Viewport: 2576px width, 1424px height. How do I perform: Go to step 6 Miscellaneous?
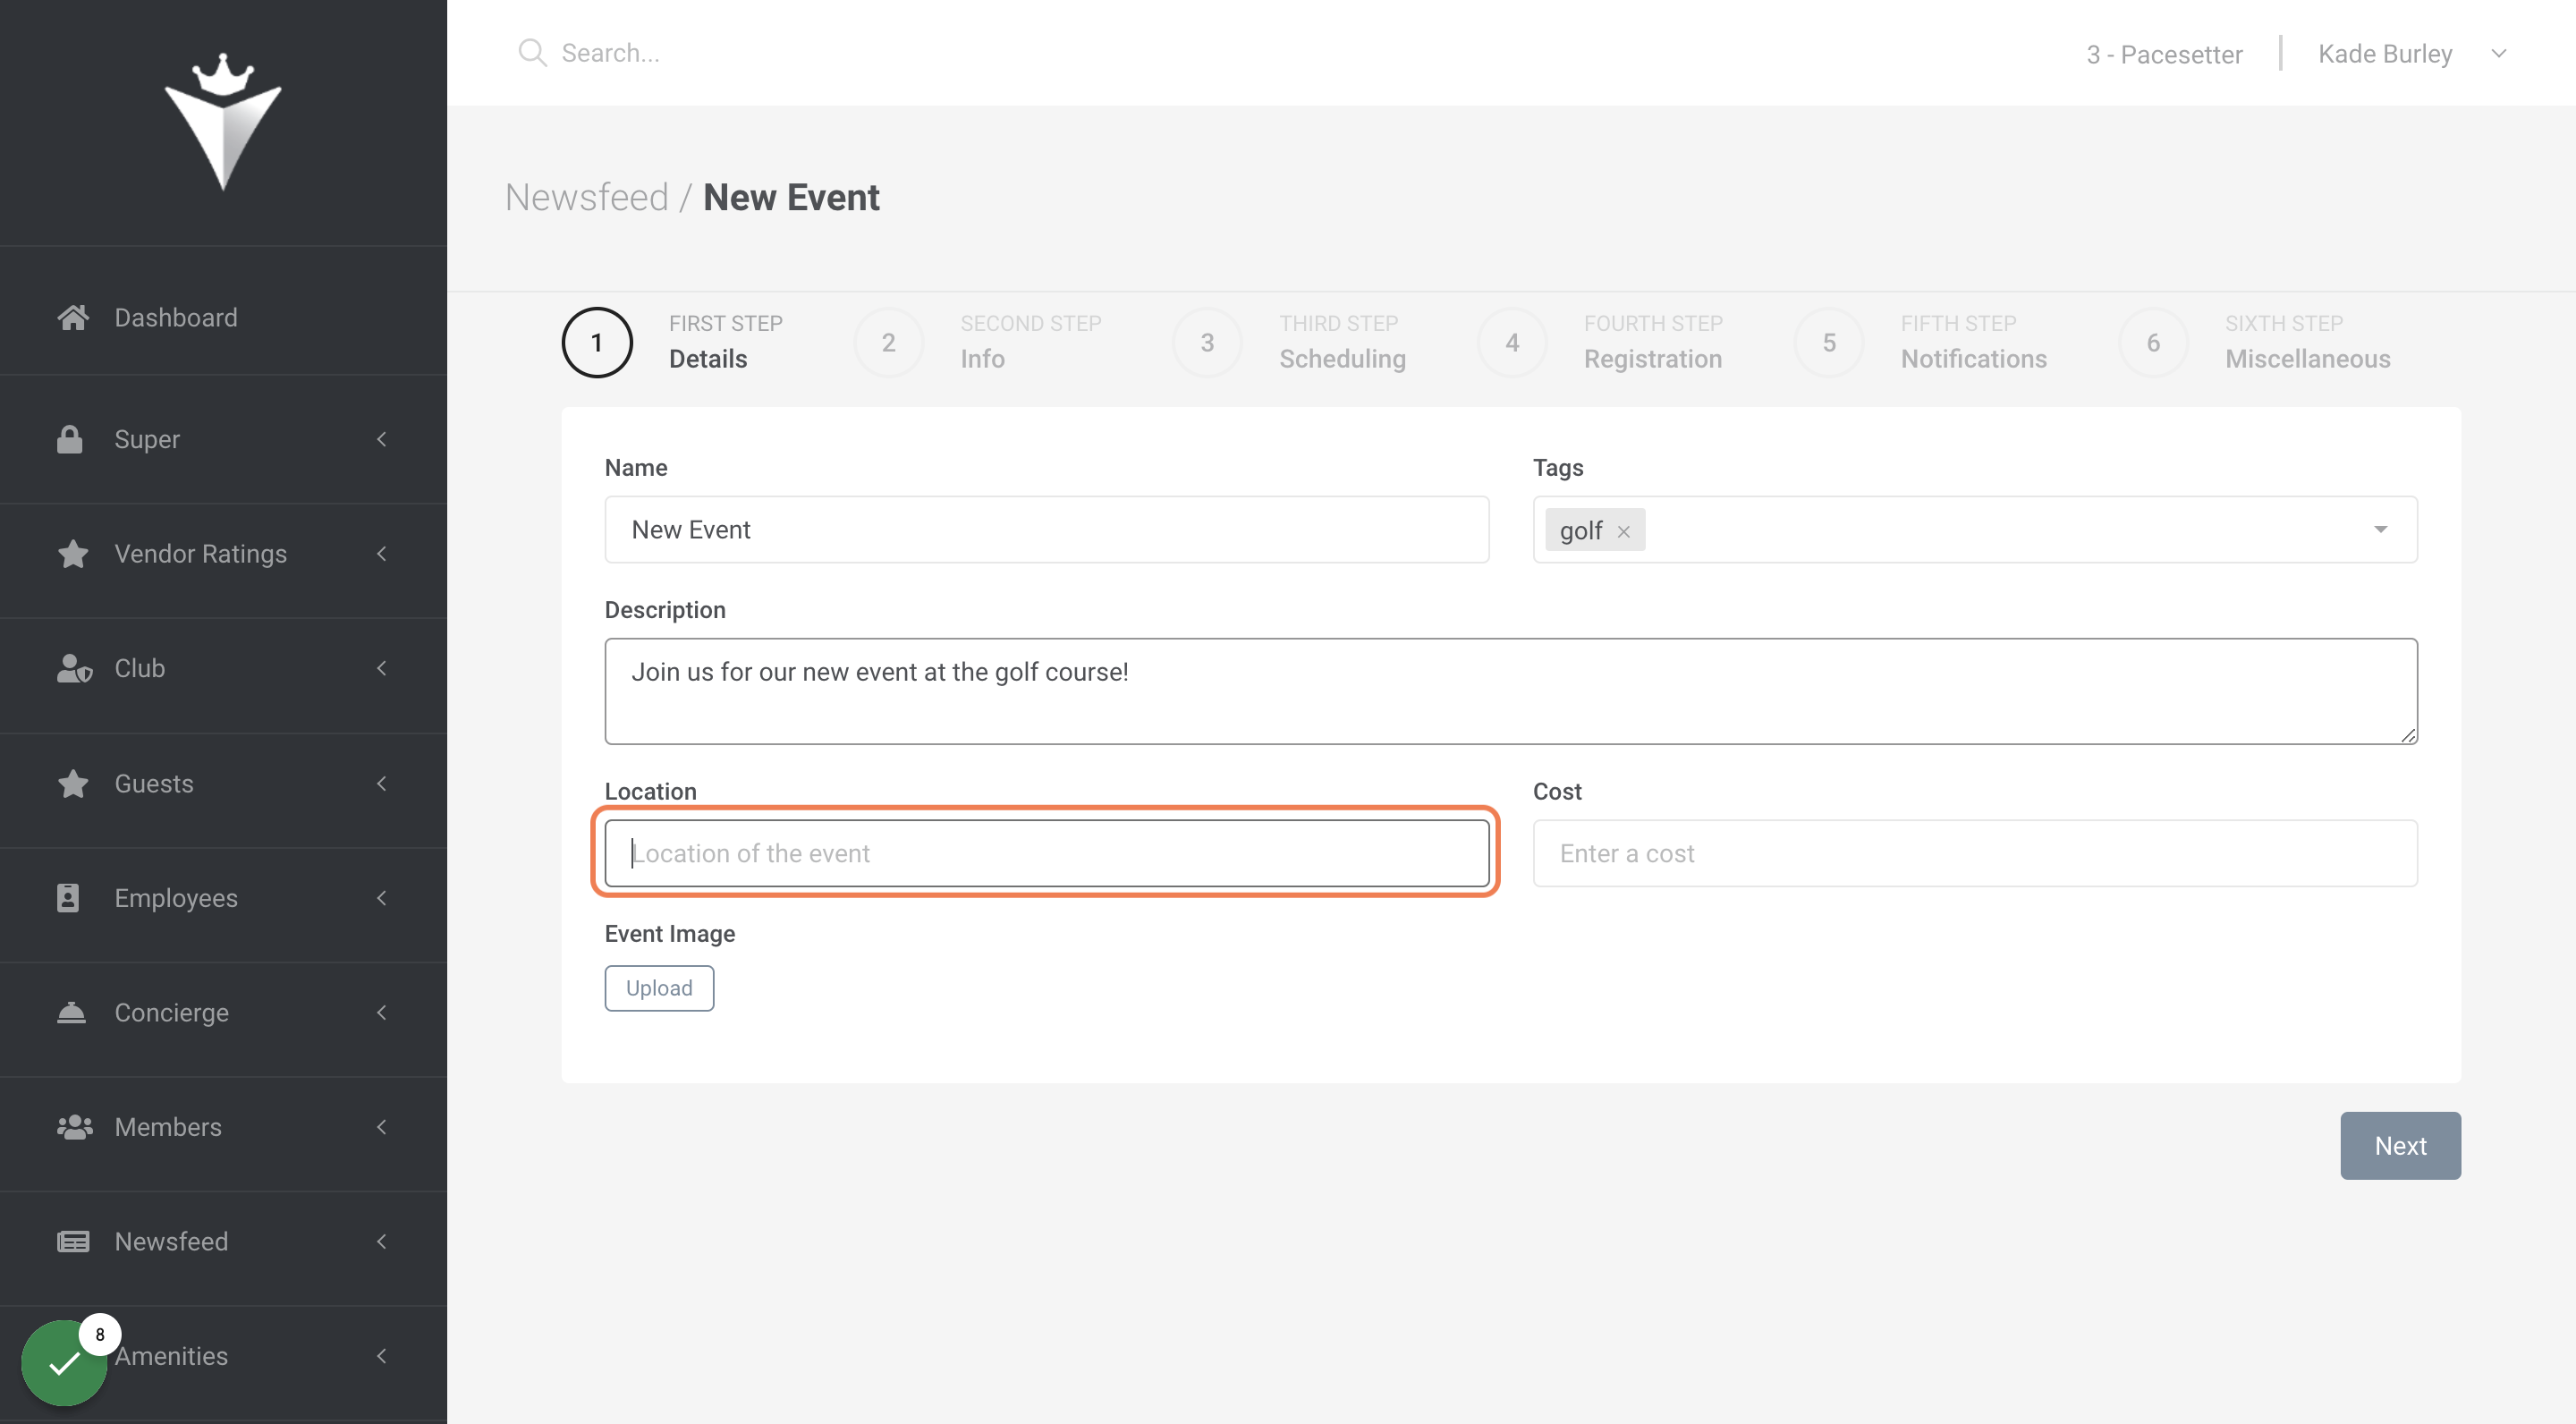coord(2253,342)
